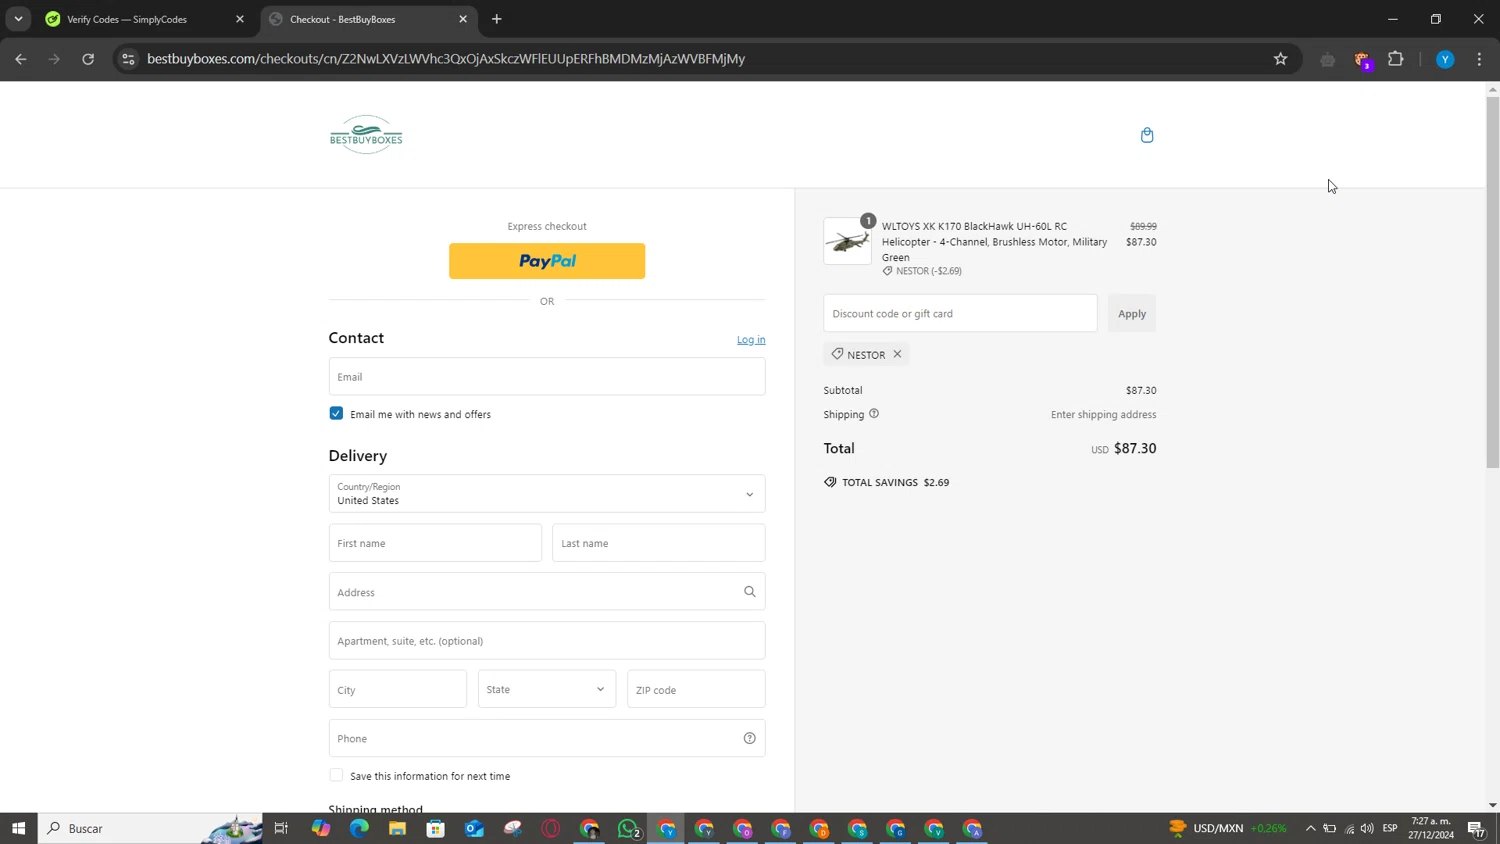Viewport: 1500px width, 844px height.
Task: Open the State dropdown
Action: pos(547,689)
